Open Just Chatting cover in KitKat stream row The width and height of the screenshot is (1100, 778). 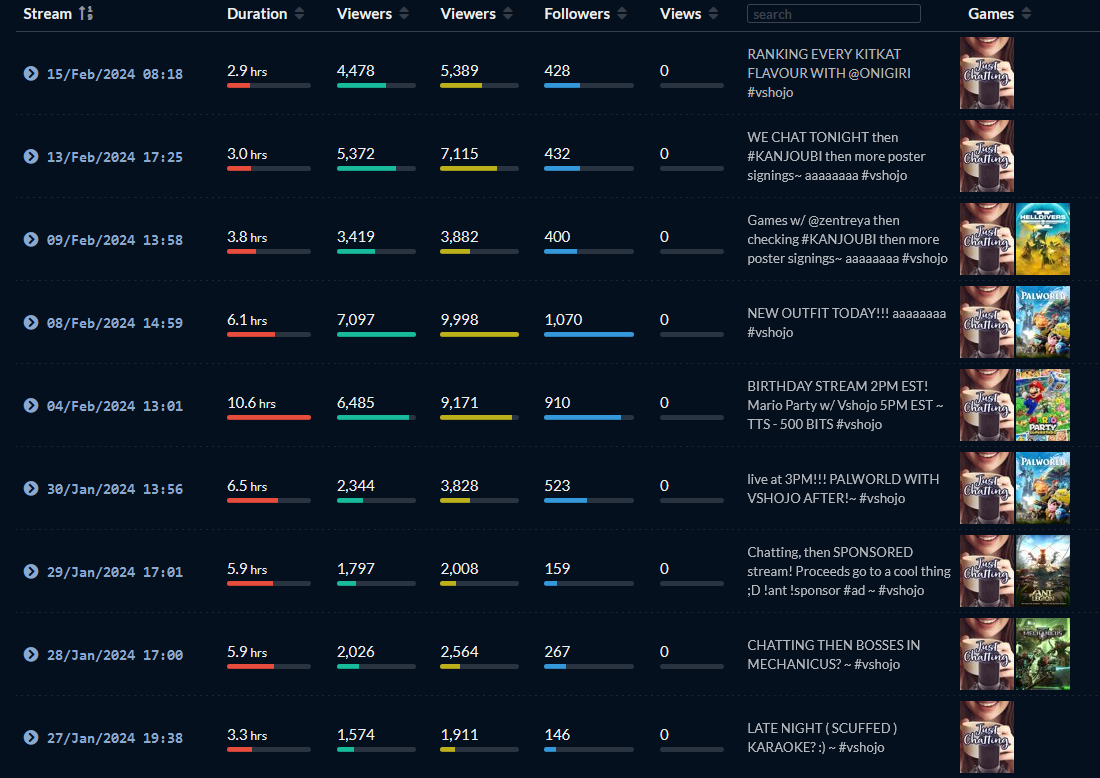[986, 73]
